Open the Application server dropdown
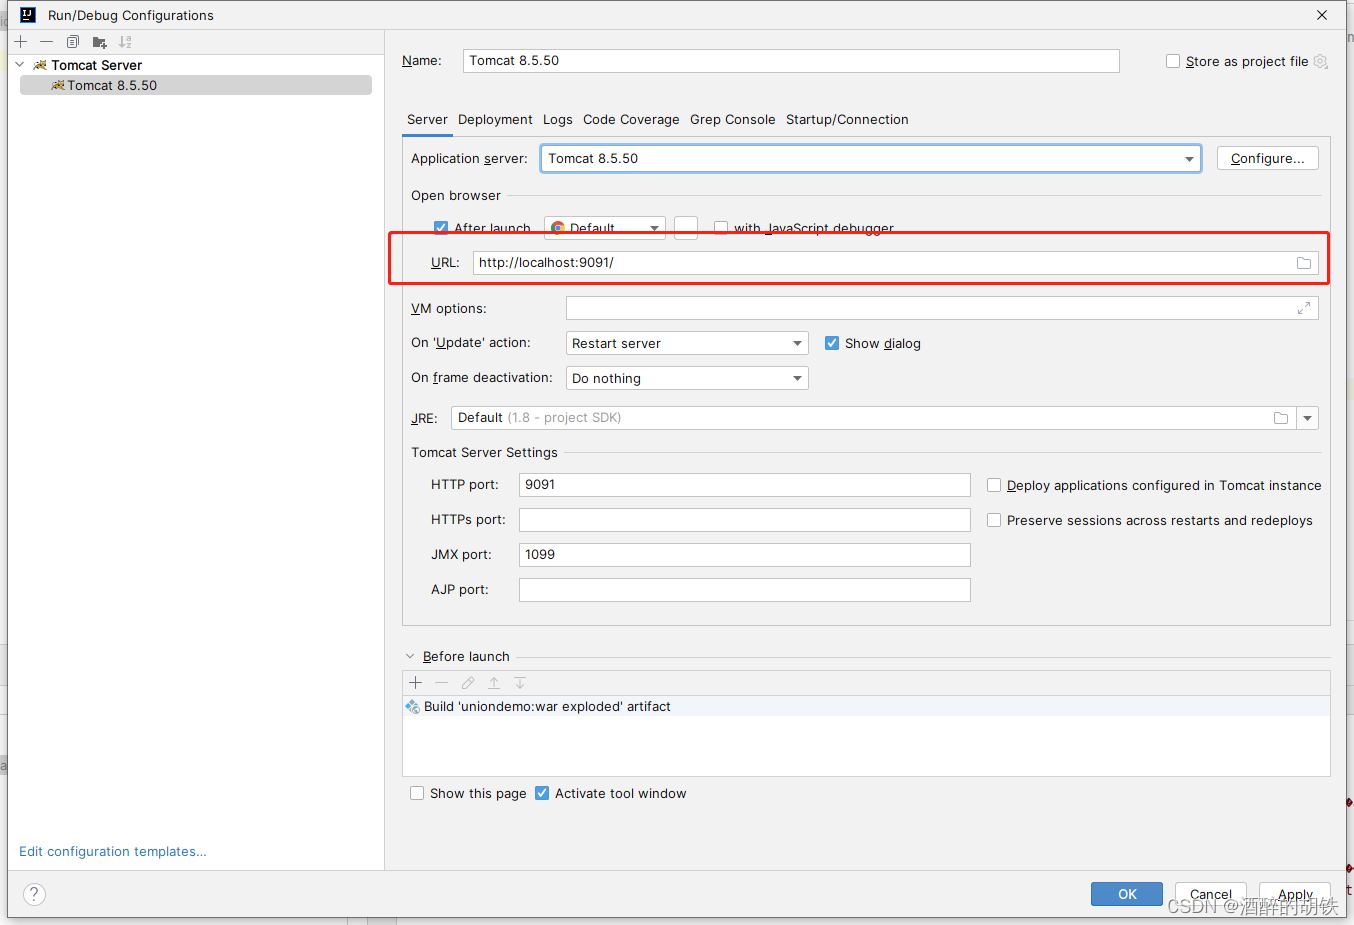The height and width of the screenshot is (925, 1354). click(x=871, y=158)
